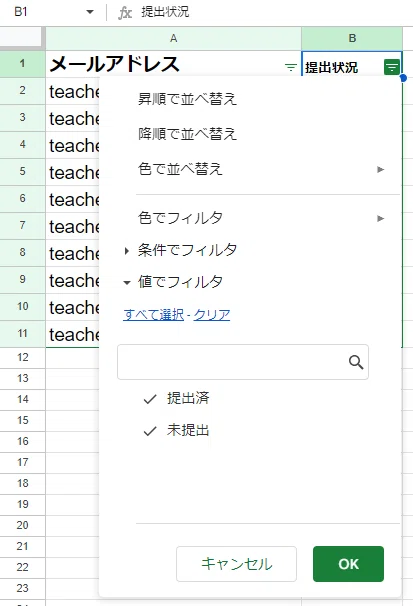The height and width of the screenshot is (606, 413).
Task: Uncheck the 未提出 filter value
Action: click(x=176, y=431)
